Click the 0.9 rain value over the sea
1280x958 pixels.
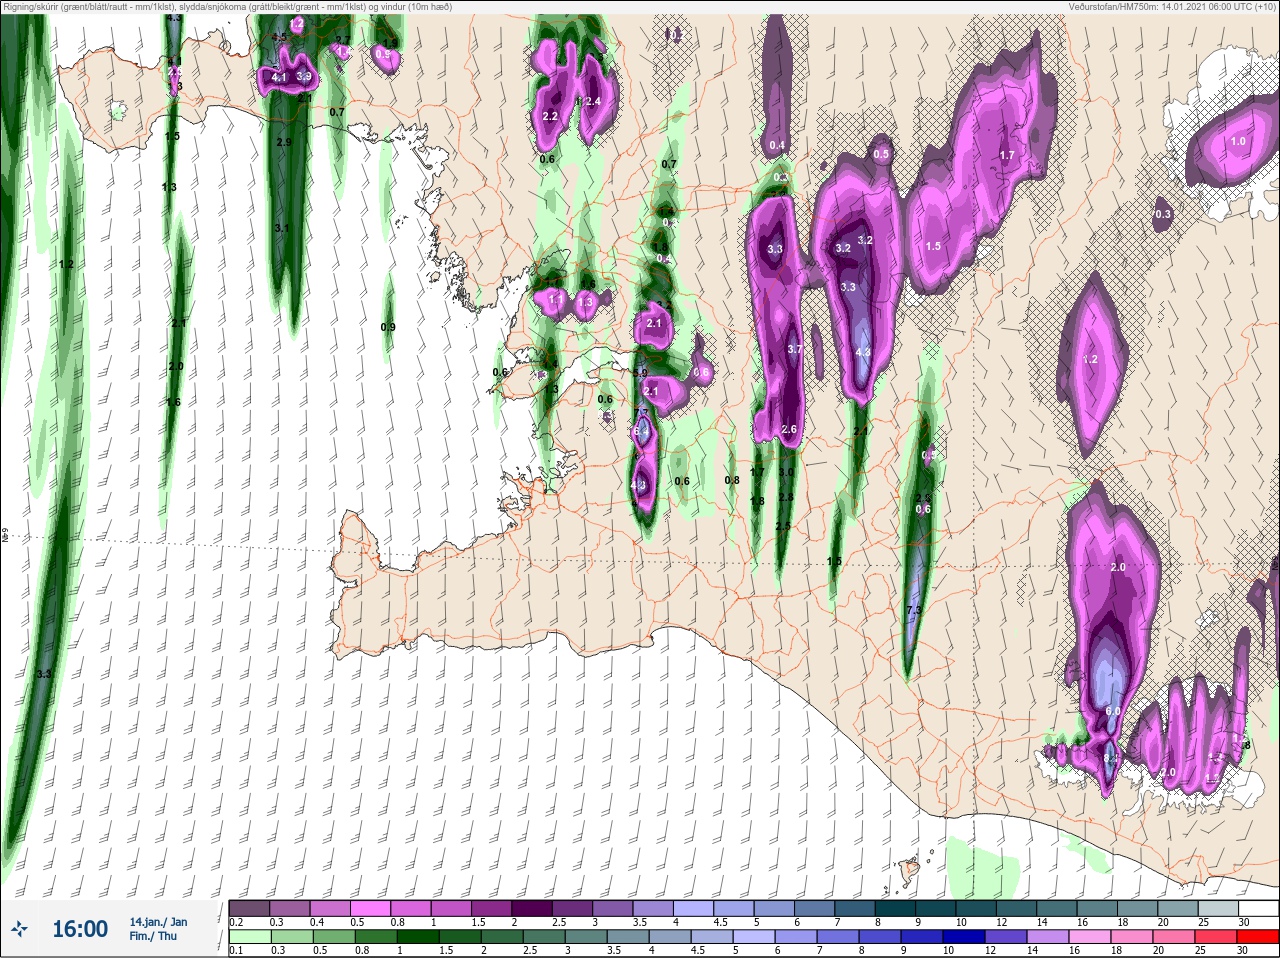point(388,327)
